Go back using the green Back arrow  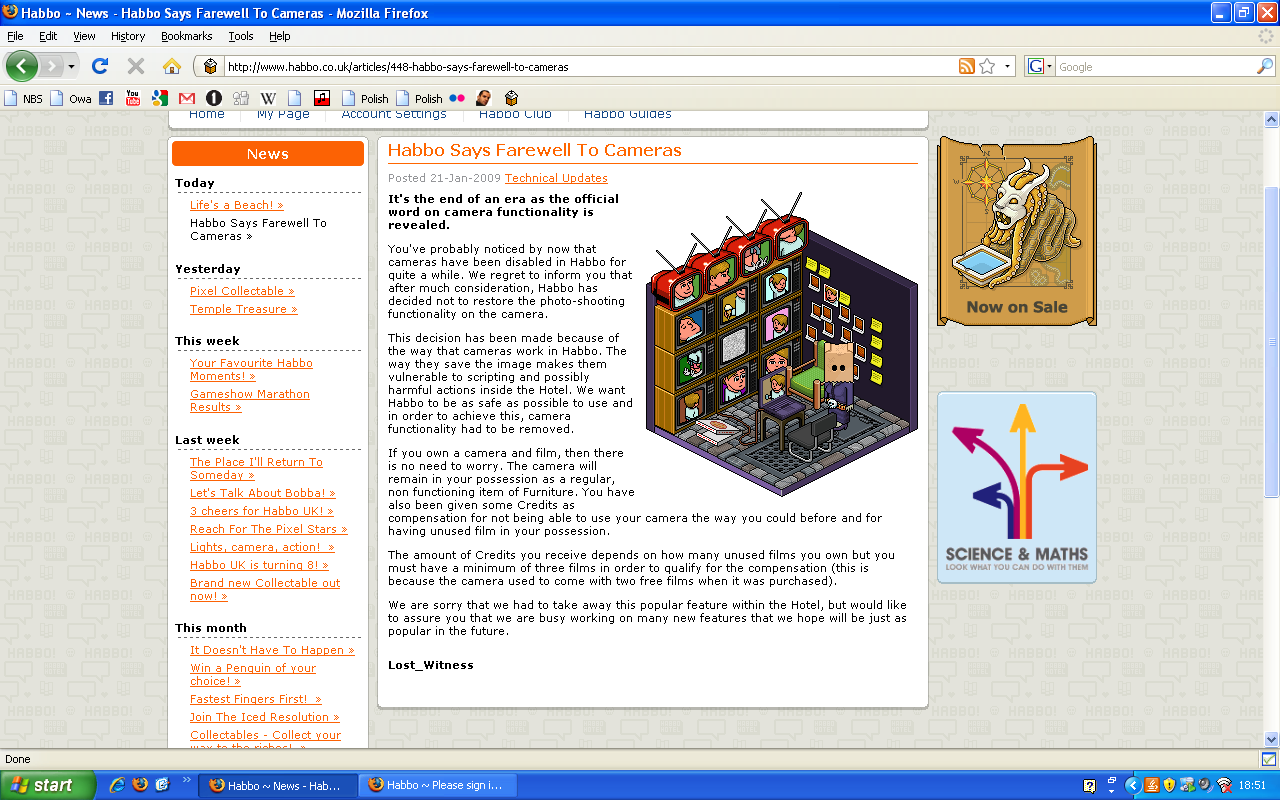[x=21, y=67]
